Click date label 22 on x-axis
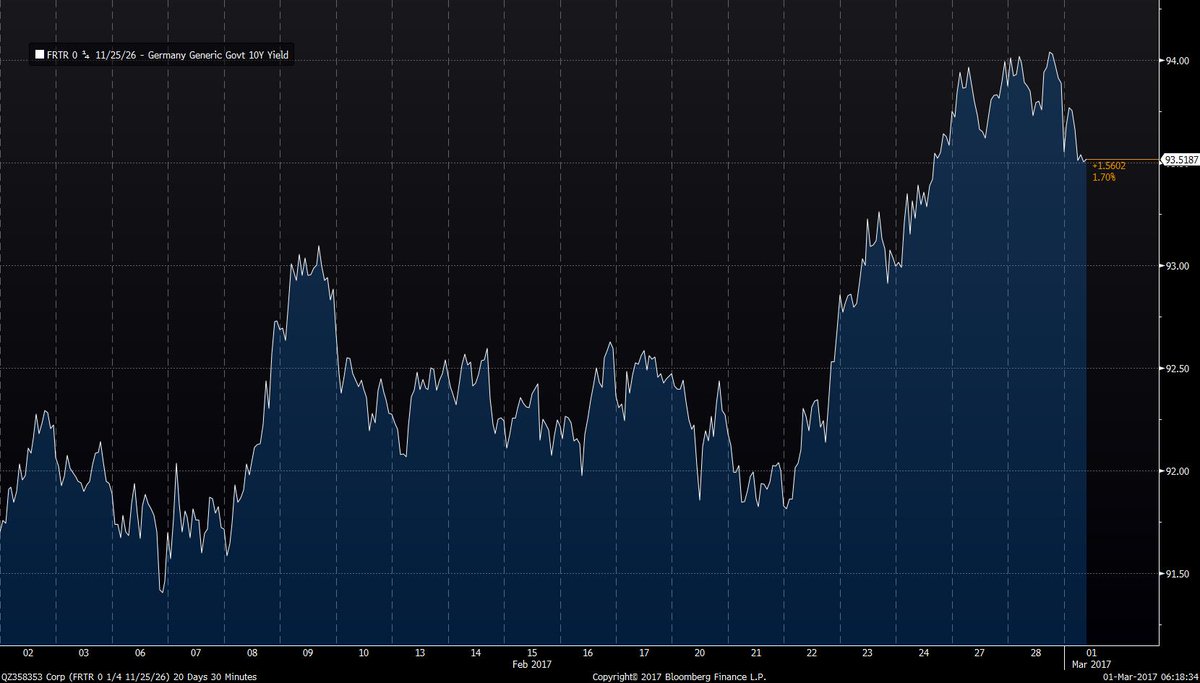 click(812, 652)
